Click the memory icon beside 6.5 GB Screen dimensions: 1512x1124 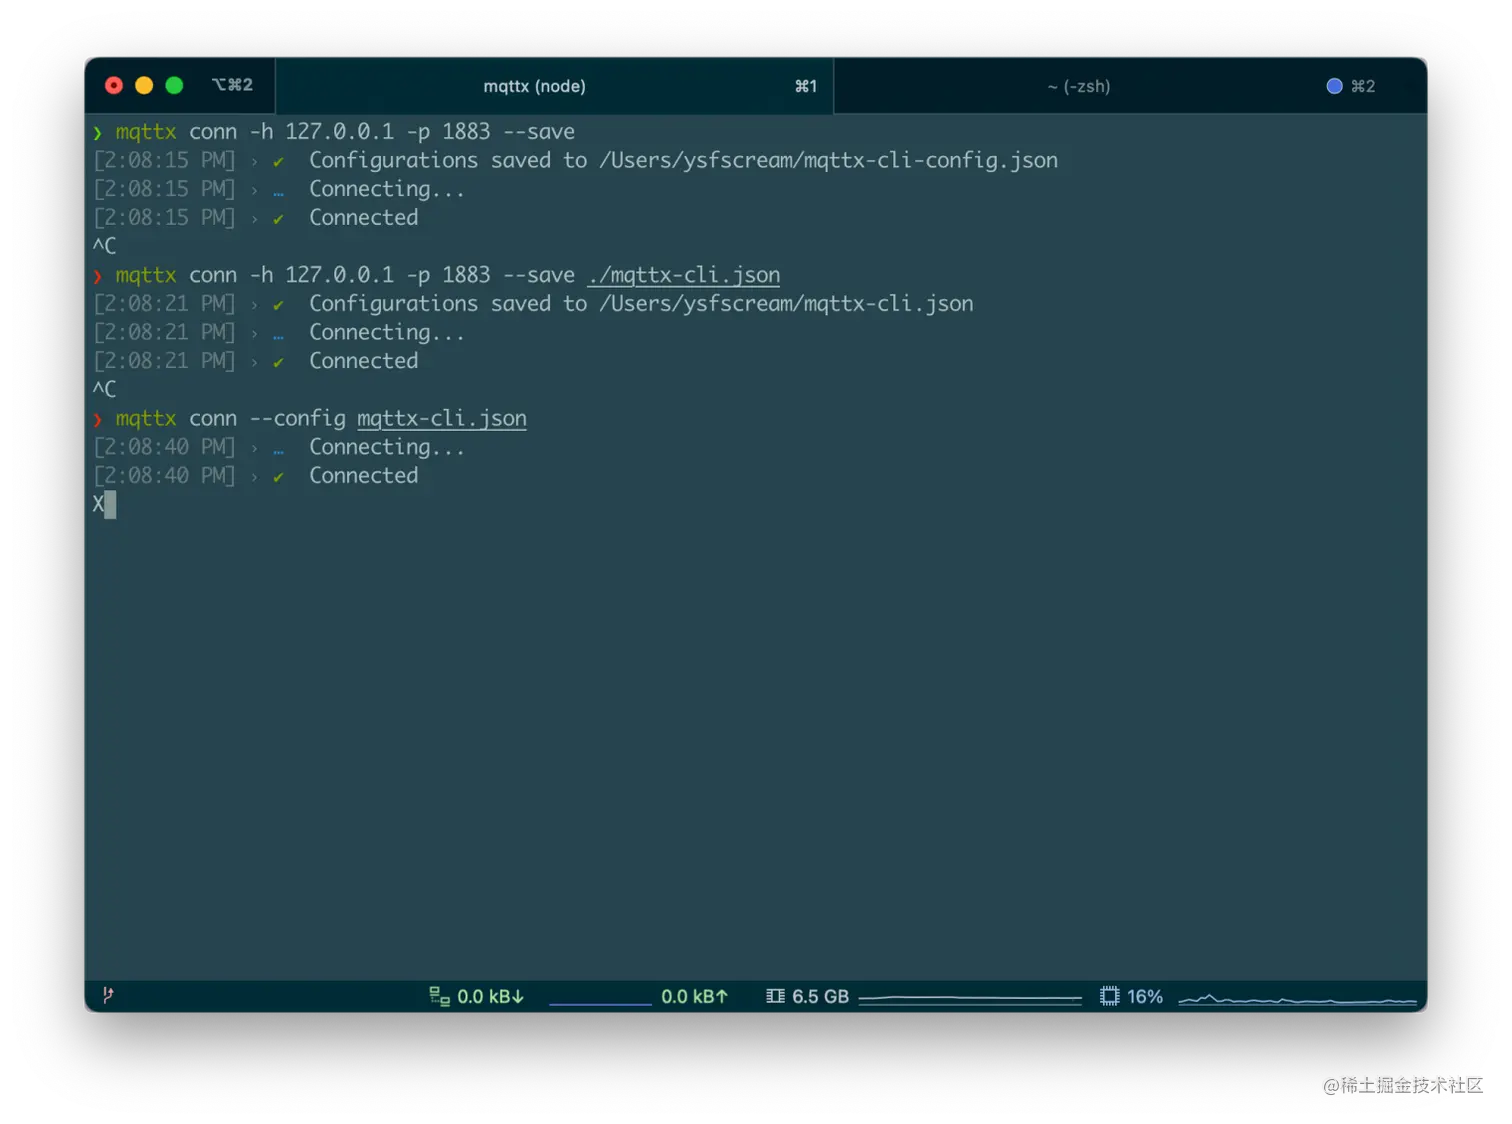775,996
